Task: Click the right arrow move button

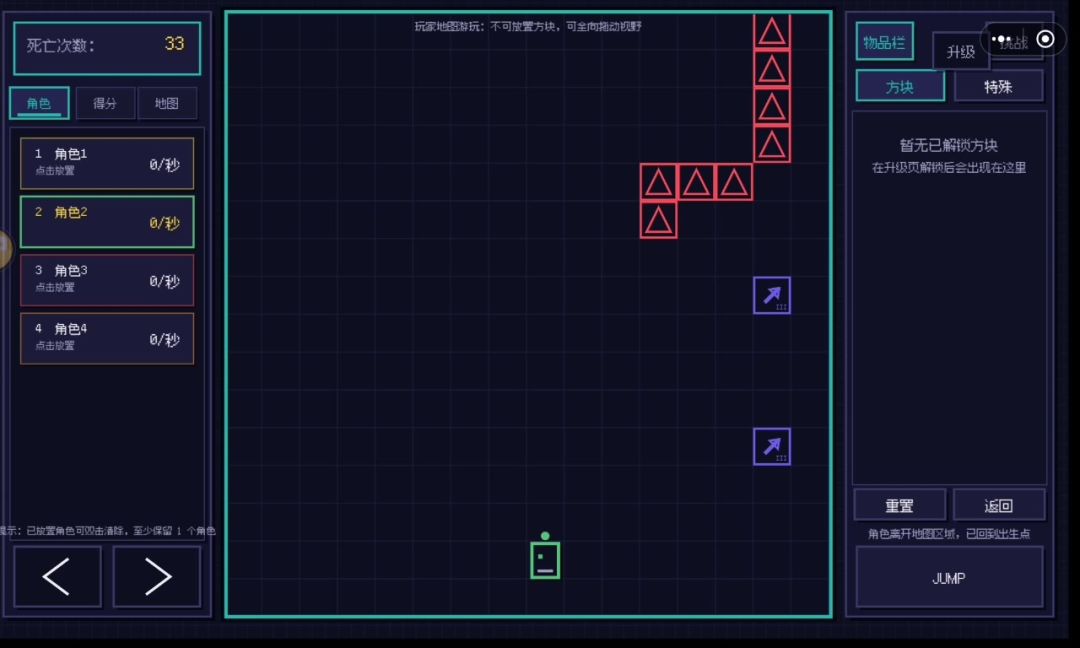Action: click(x=157, y=576)
